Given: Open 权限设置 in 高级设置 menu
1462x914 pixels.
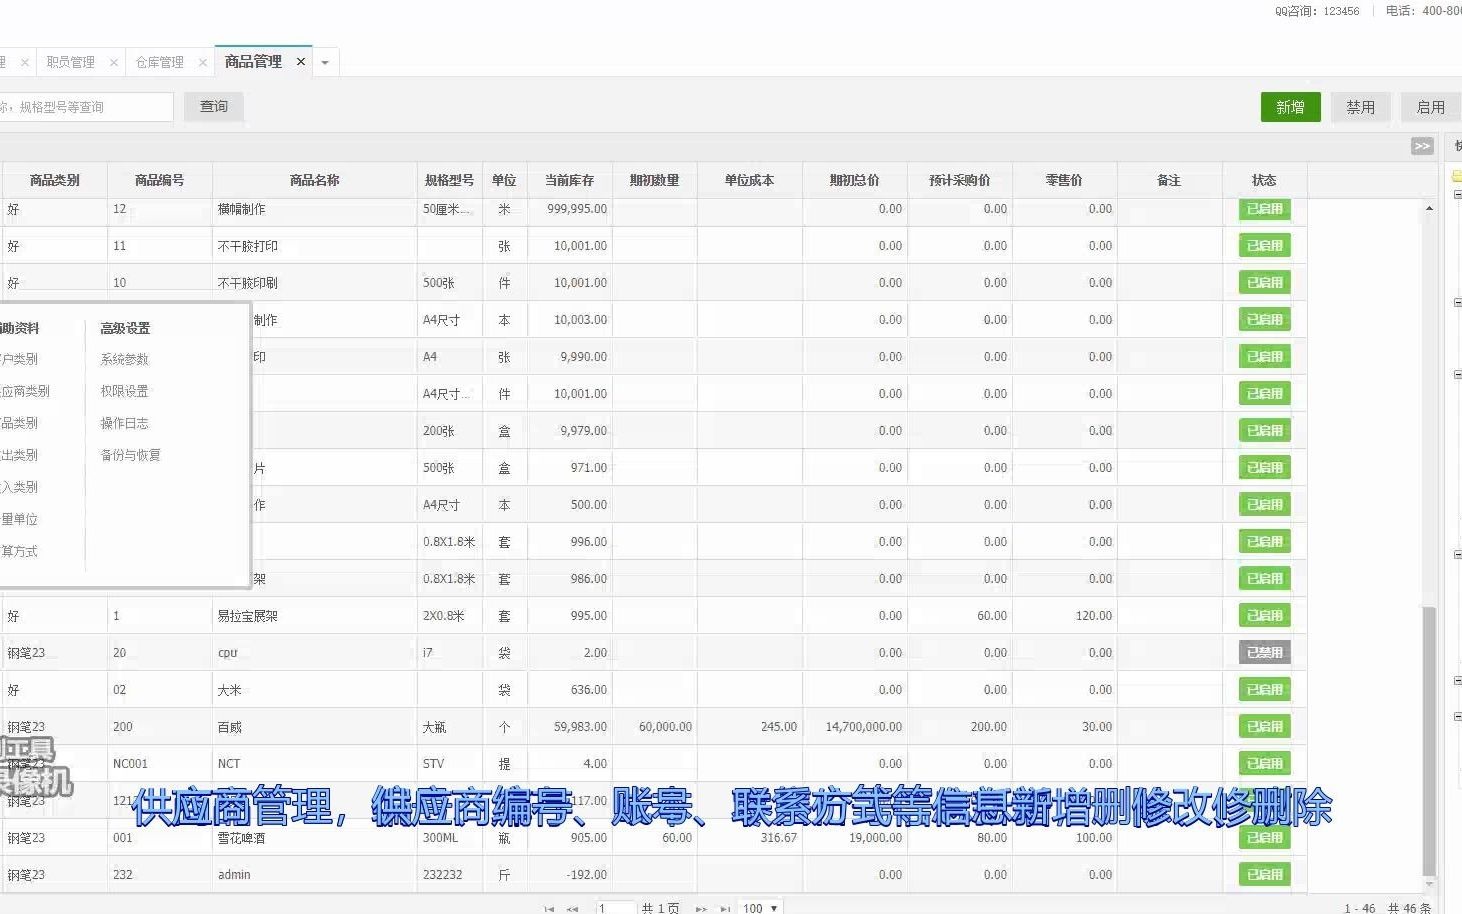Looking at the screenshot, I should coord(124,391).
